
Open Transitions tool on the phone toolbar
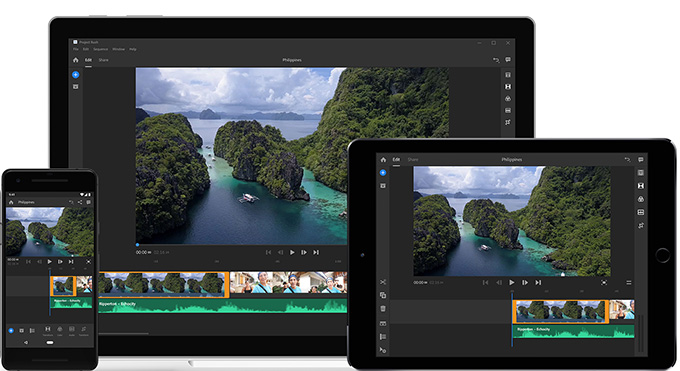[x=48, y=331]
